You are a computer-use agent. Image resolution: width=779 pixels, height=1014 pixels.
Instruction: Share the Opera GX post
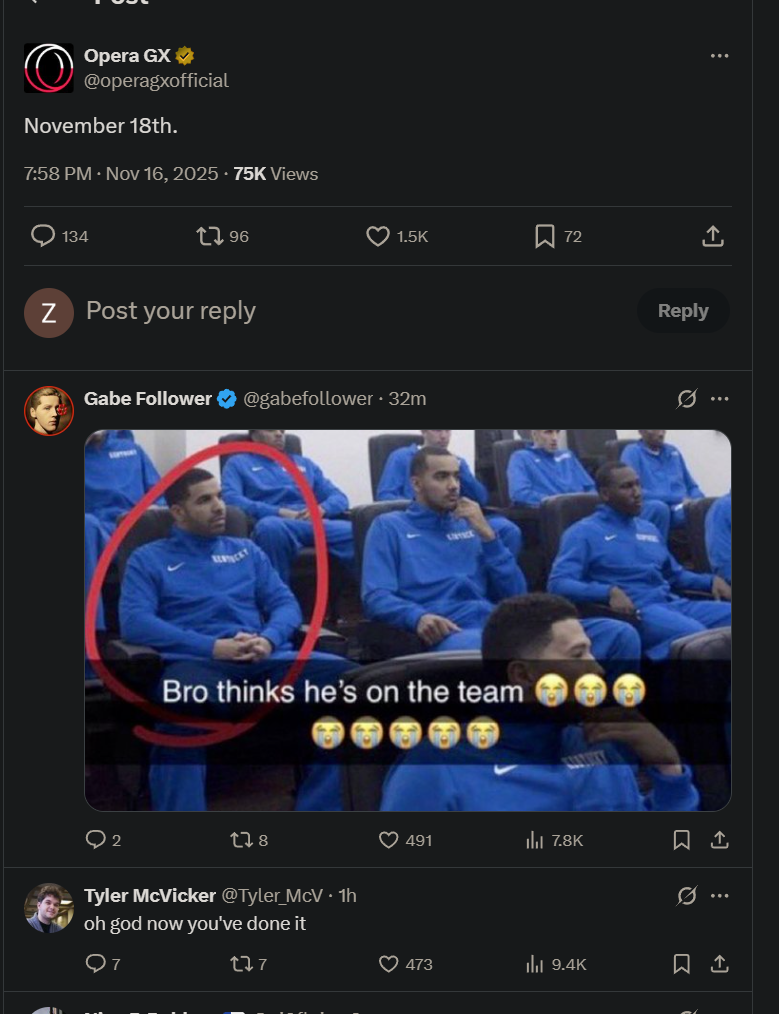pos(712,236)
